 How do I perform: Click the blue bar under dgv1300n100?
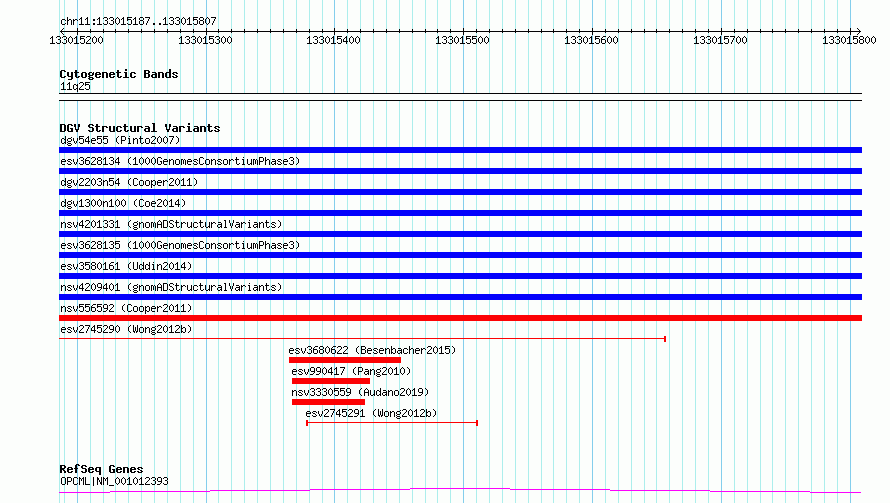[x=460, y=213]
